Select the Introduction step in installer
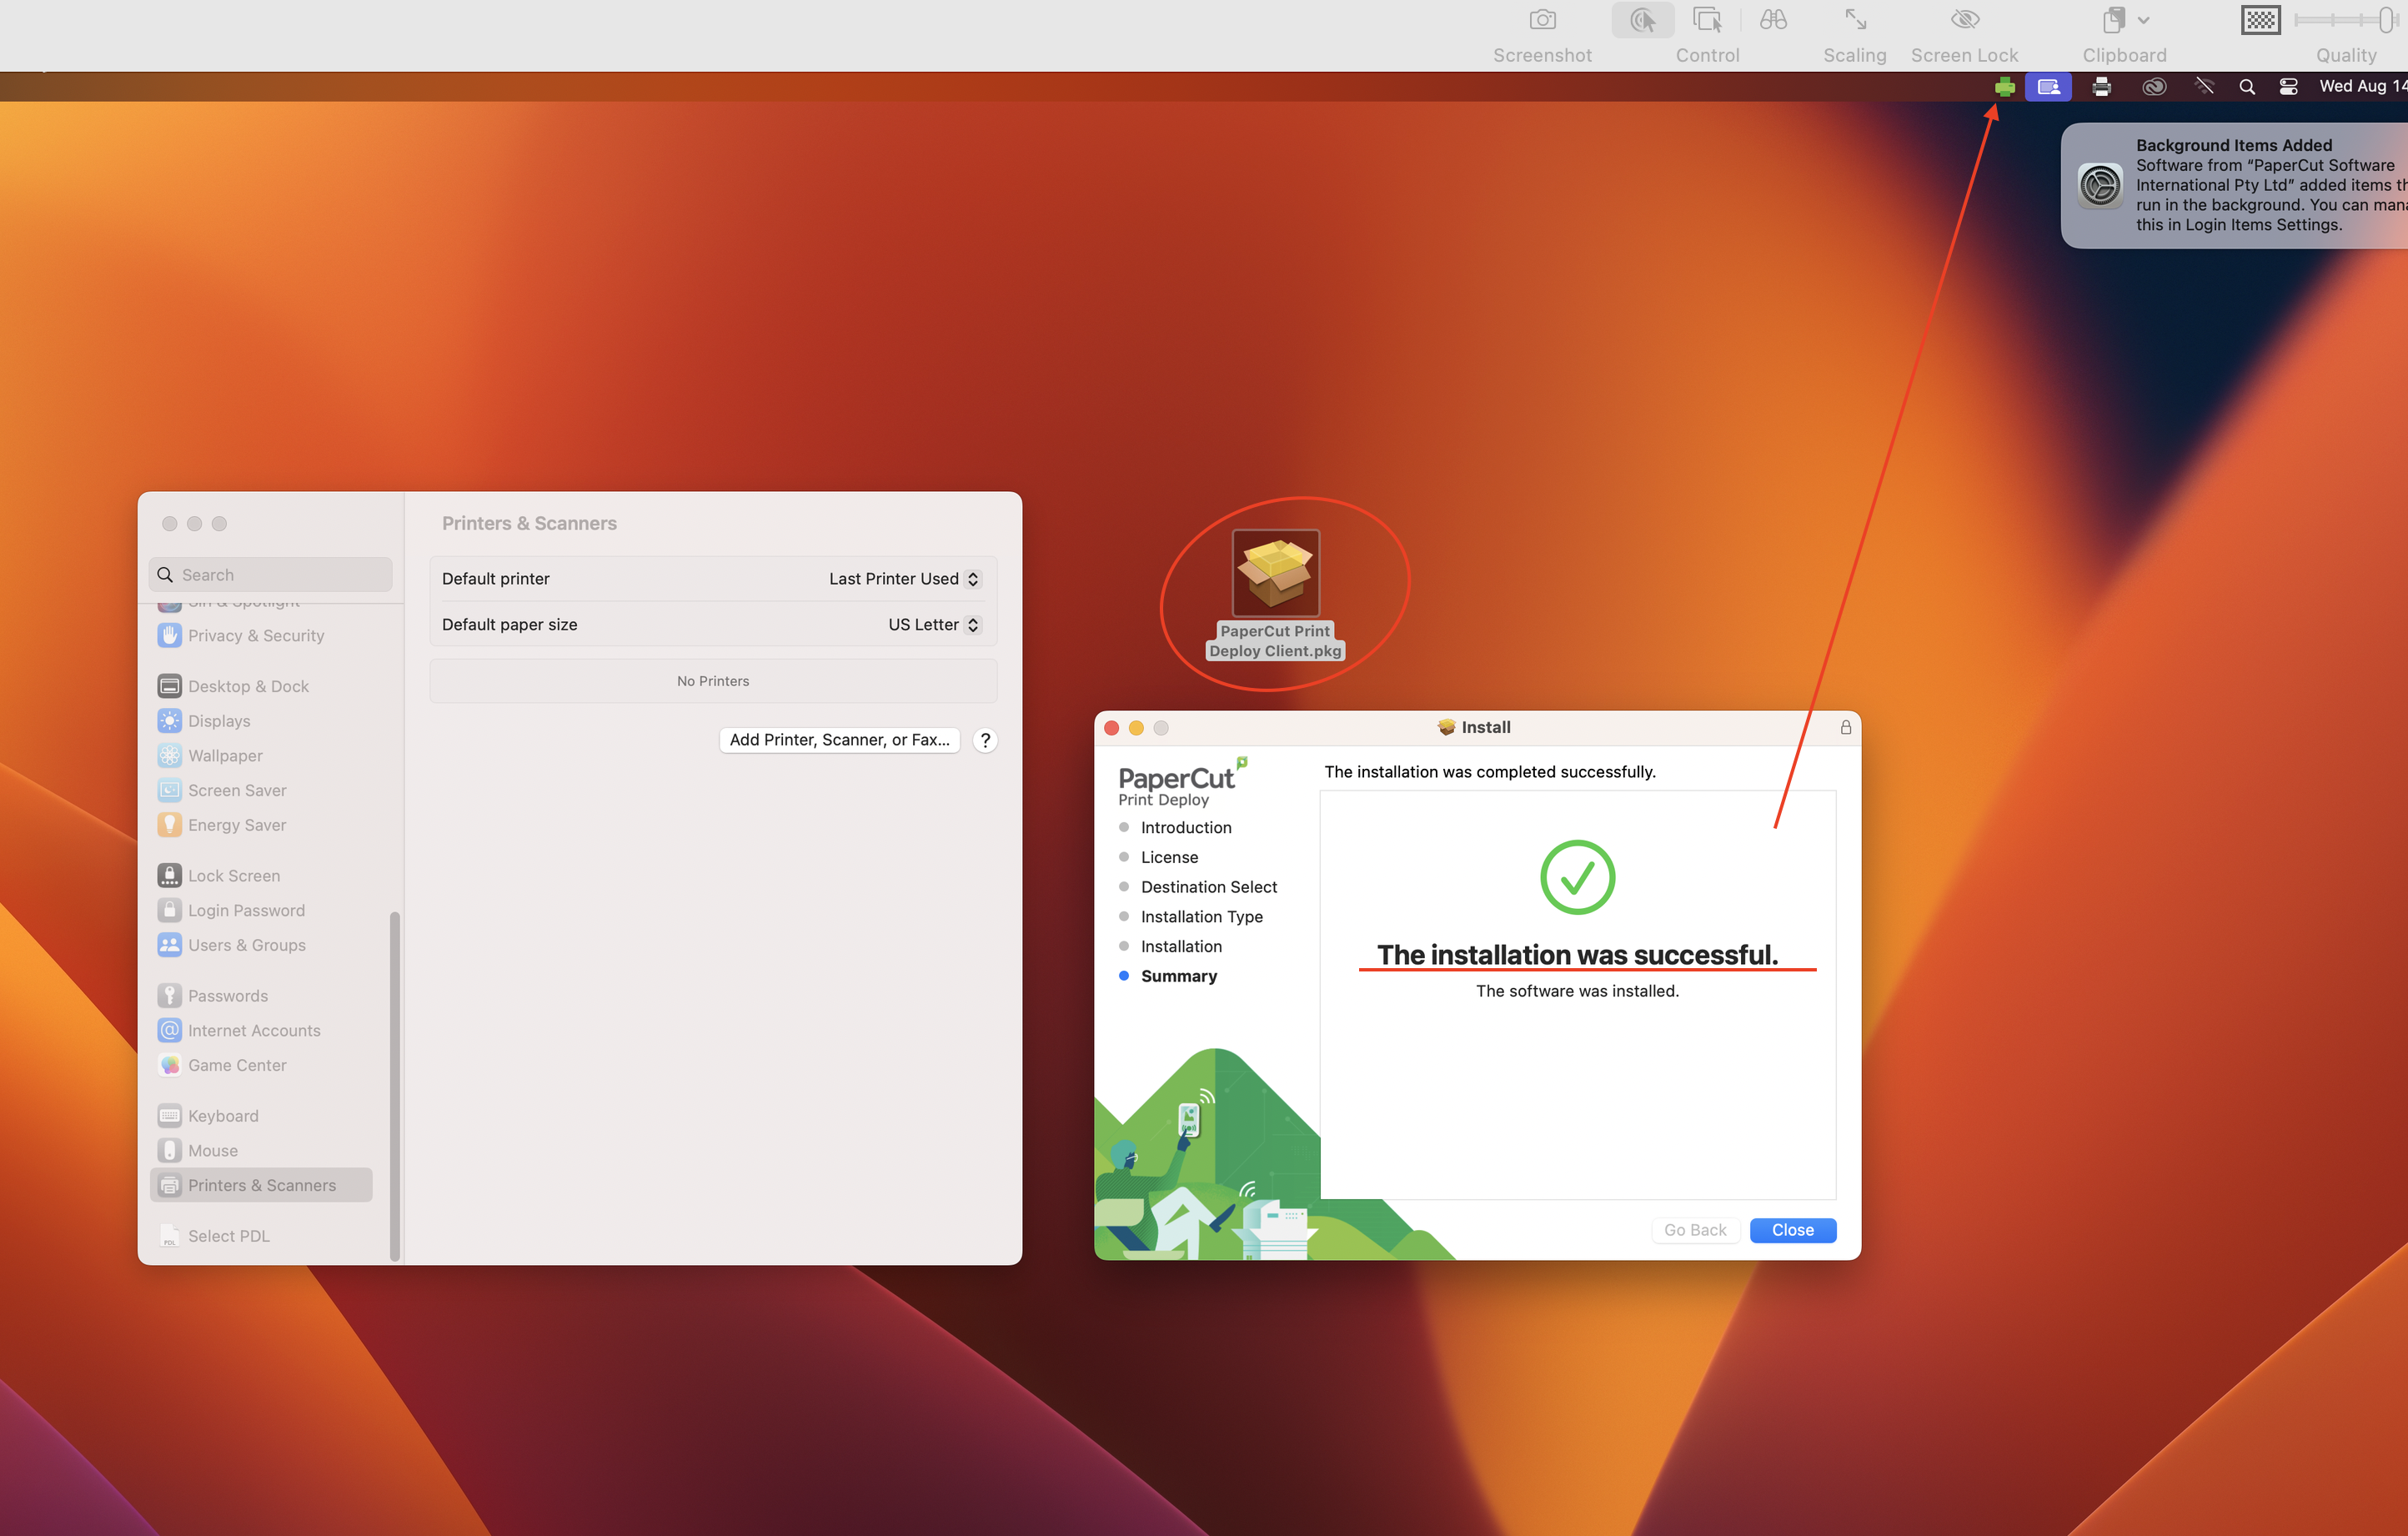The width and height of the screenshot is (2408, 1536). click(x=1185, y=827)
